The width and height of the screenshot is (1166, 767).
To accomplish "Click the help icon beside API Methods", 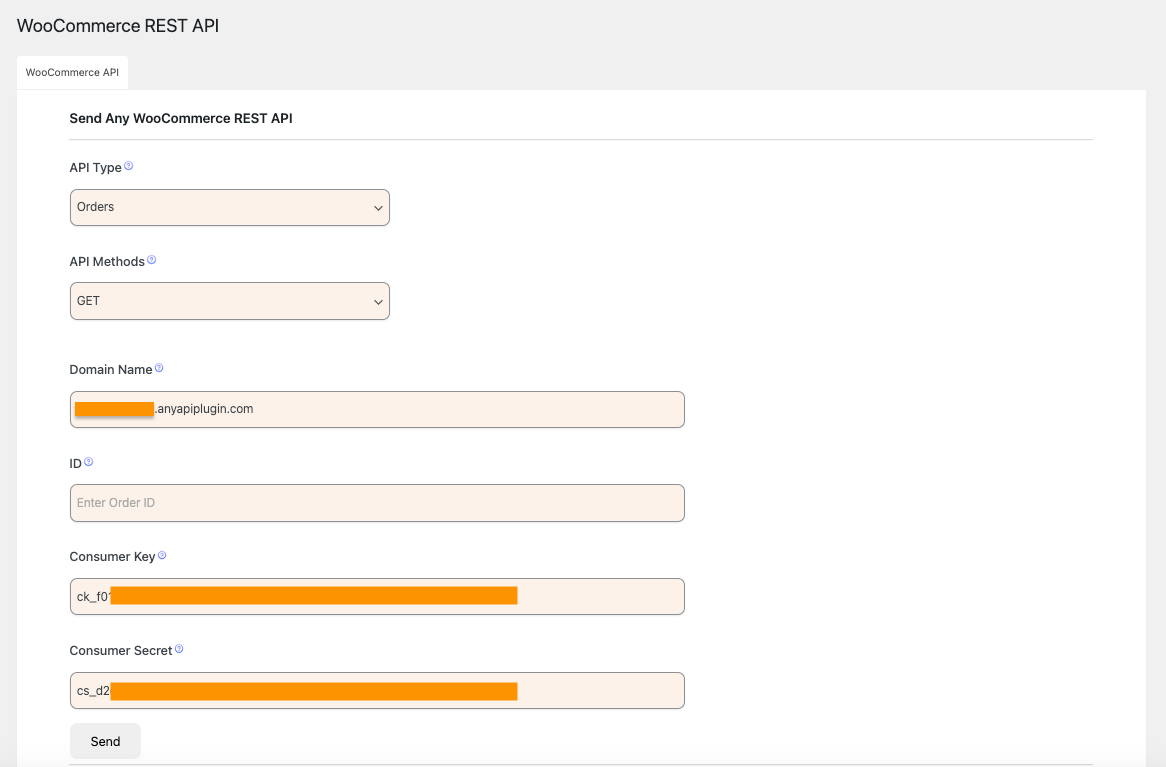I will point(152,260).
